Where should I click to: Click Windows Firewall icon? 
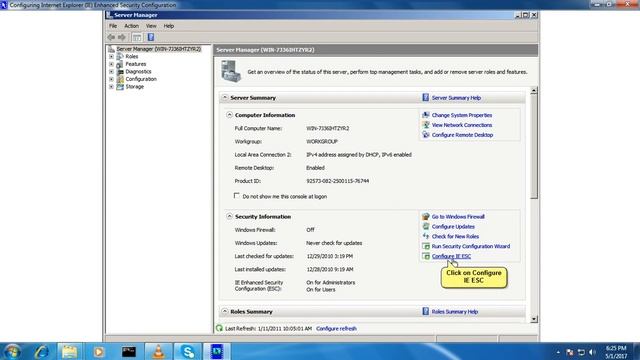[426, 216]
